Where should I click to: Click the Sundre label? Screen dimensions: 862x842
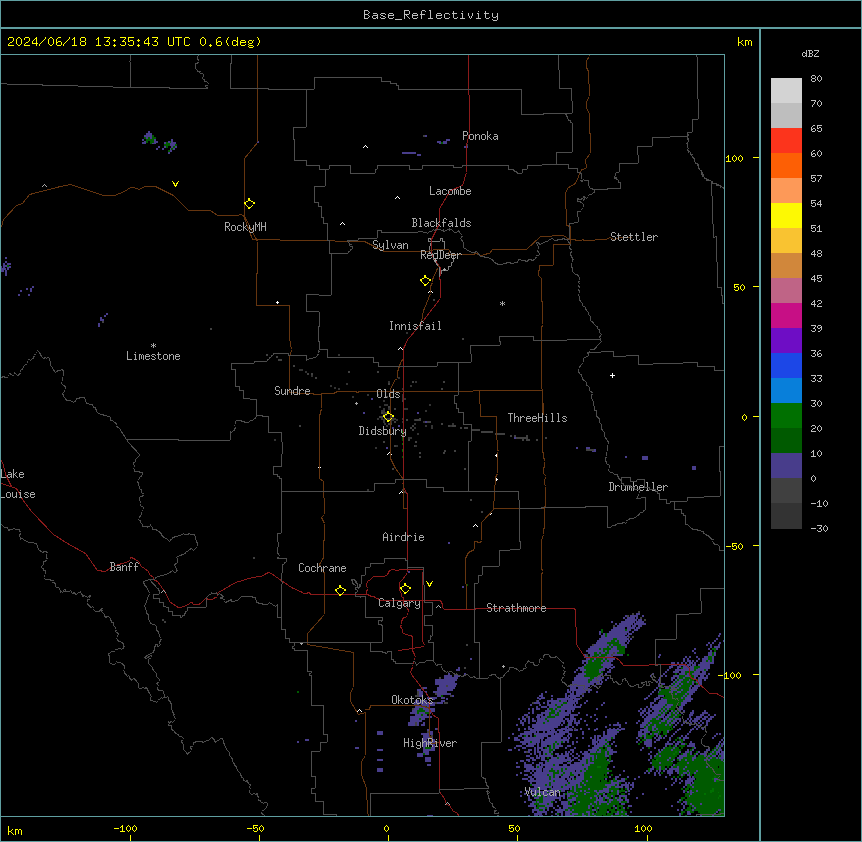click(292, 391)
